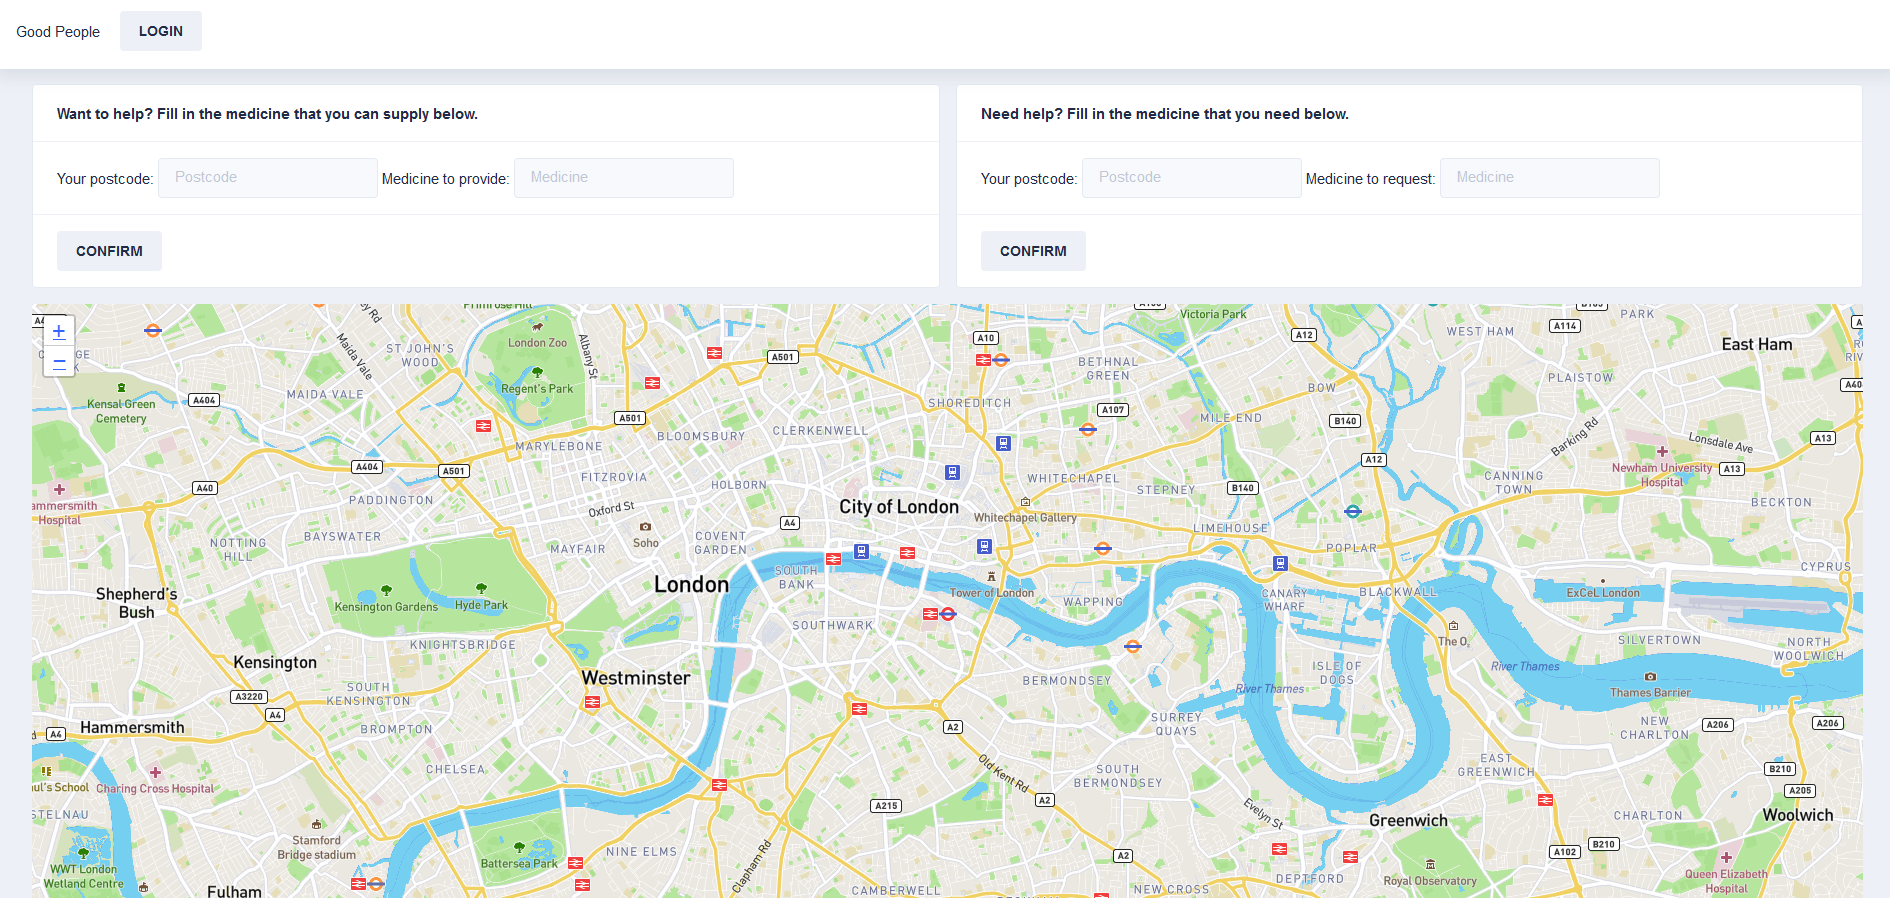Click the Thames Barrier camera icon
1890x898 pixels.
click(1650, 677)
